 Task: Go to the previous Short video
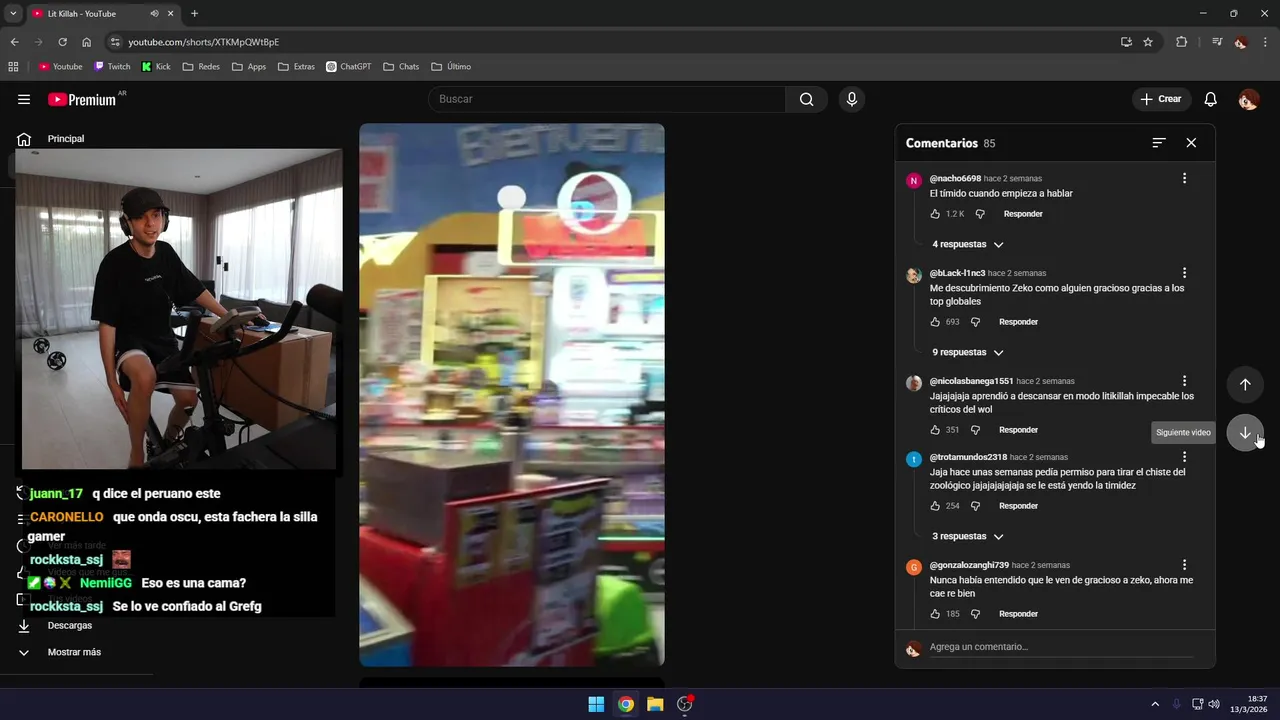click(x=1245, y=385)
